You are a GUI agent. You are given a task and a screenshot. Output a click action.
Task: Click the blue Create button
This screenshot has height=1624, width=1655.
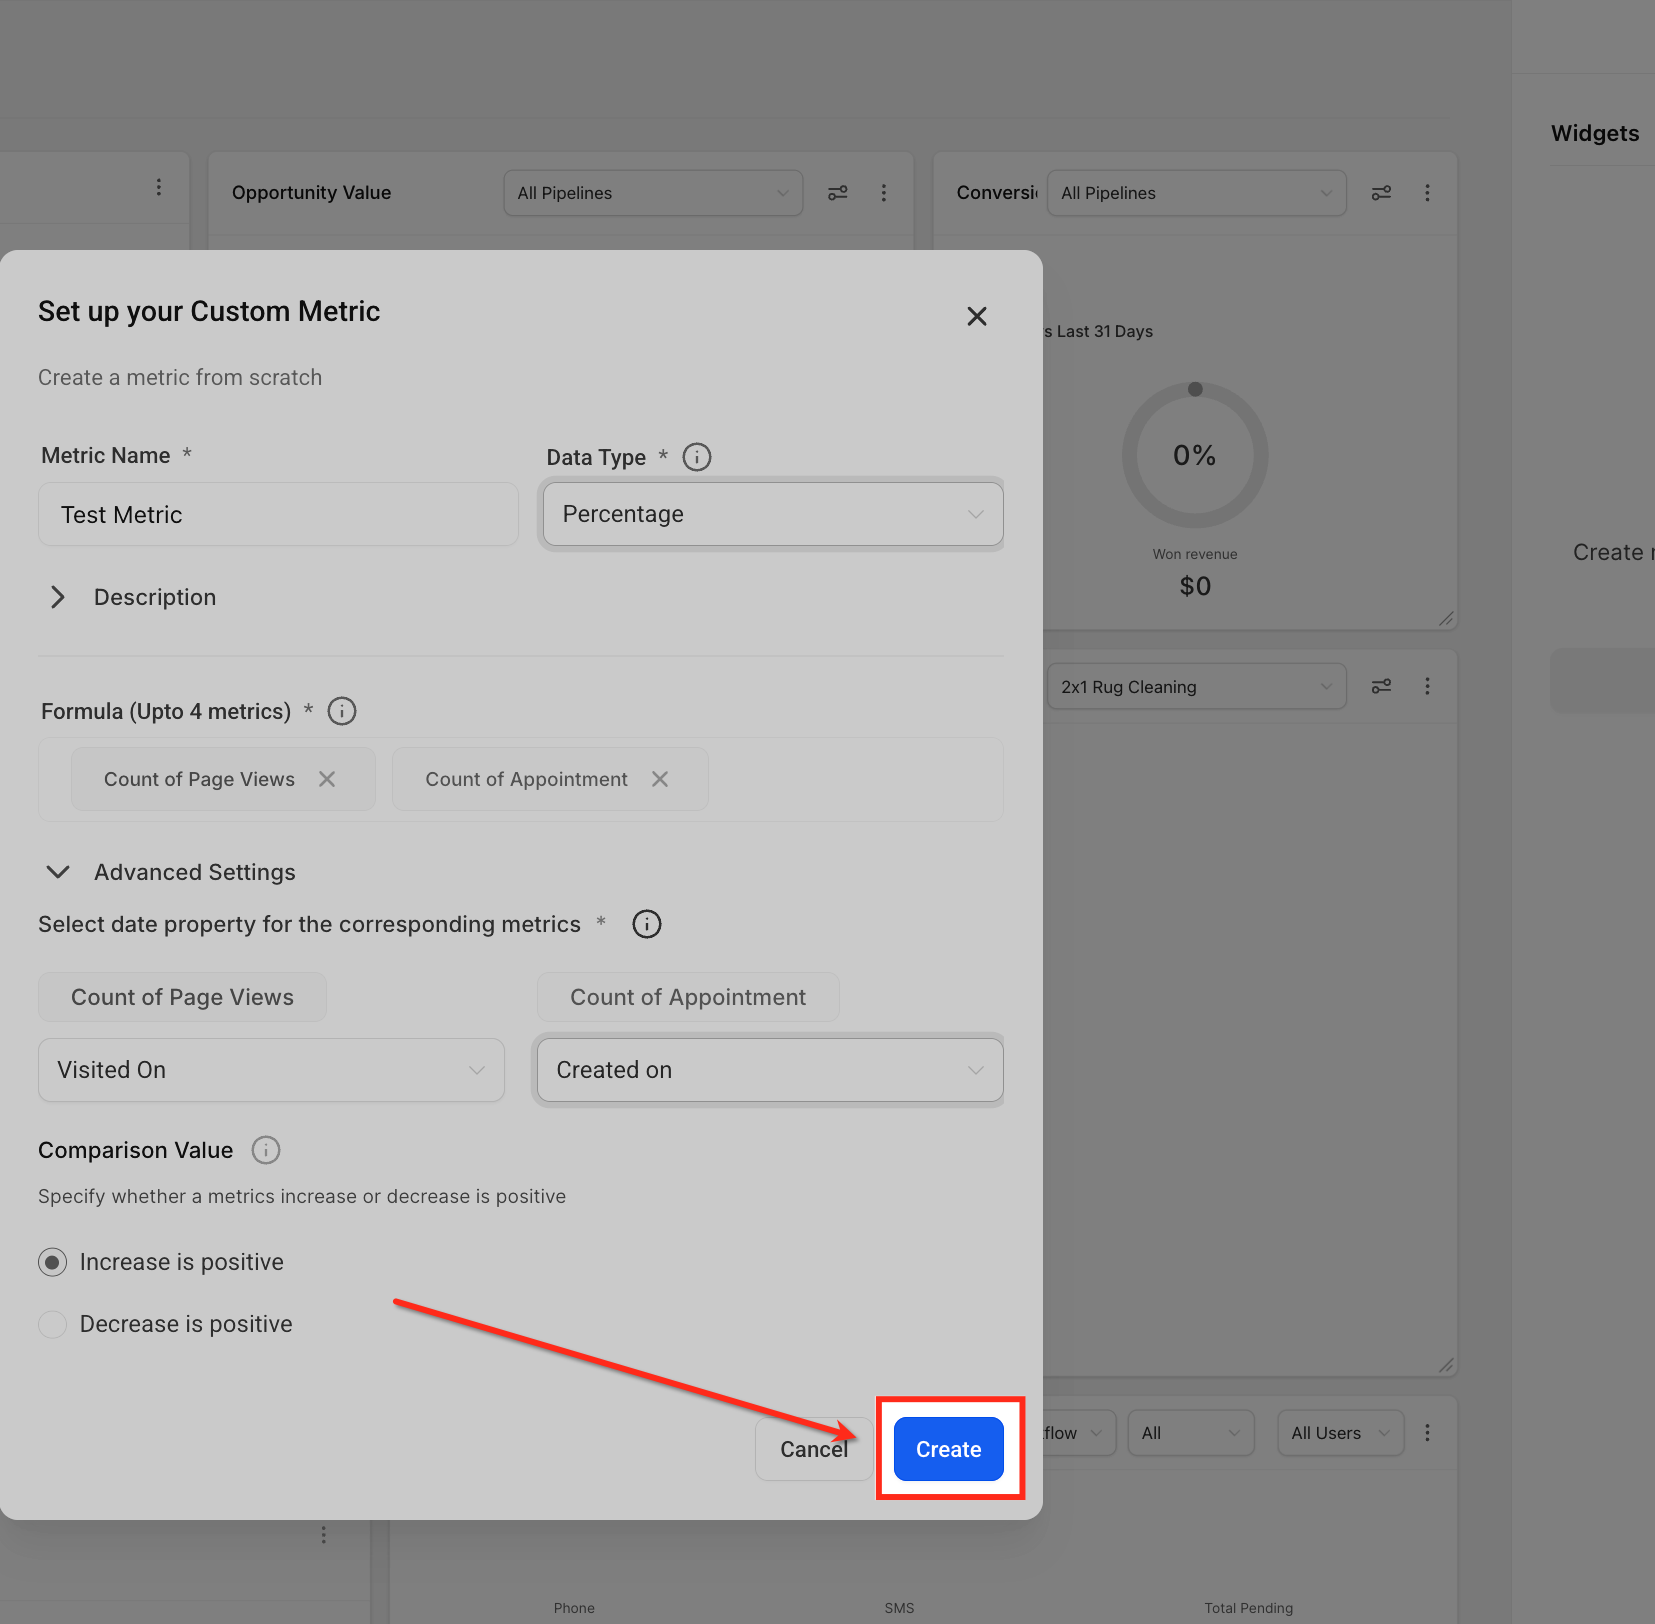click(949, 1449)
